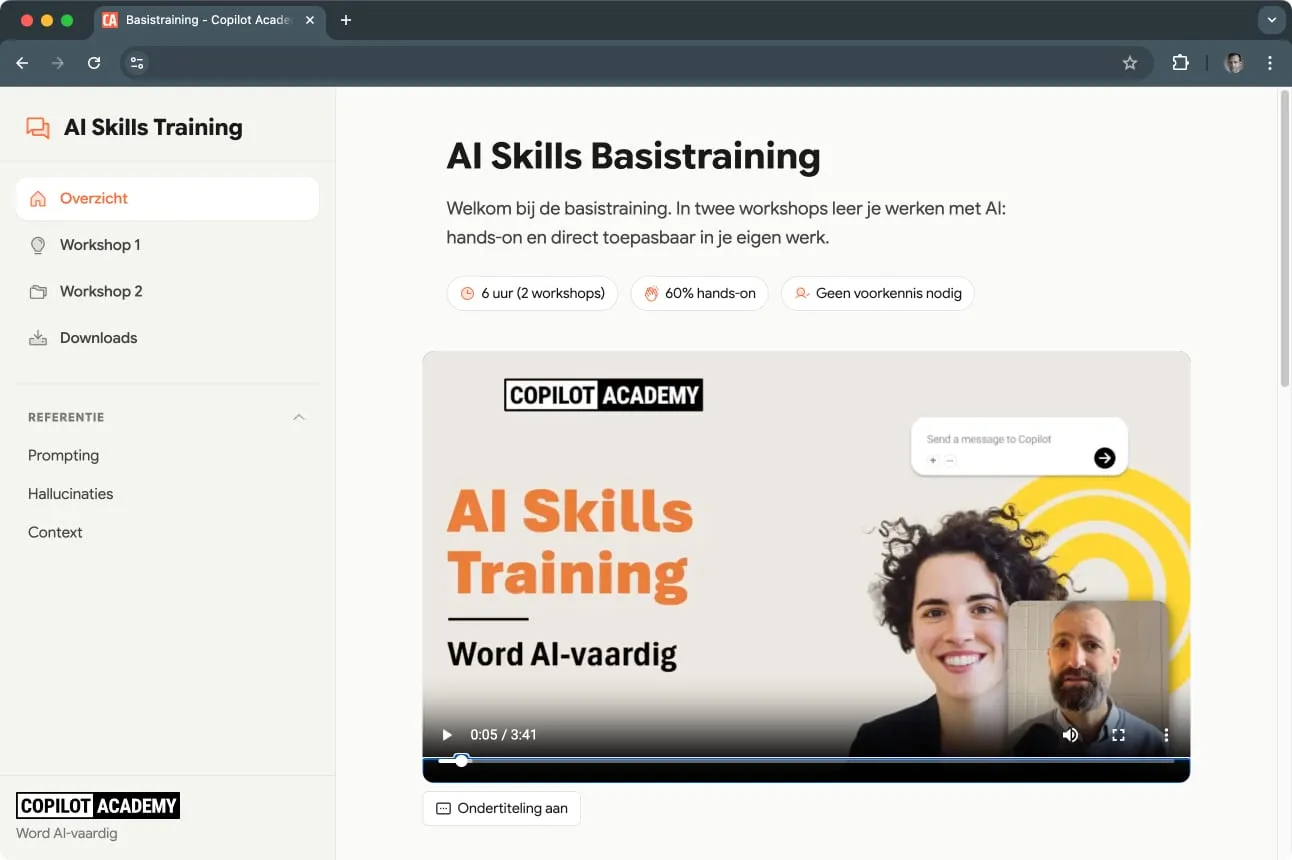This screenshot has height=860, width=1292.
Task: Go to the Downloads page
Action: click(98, 338)
